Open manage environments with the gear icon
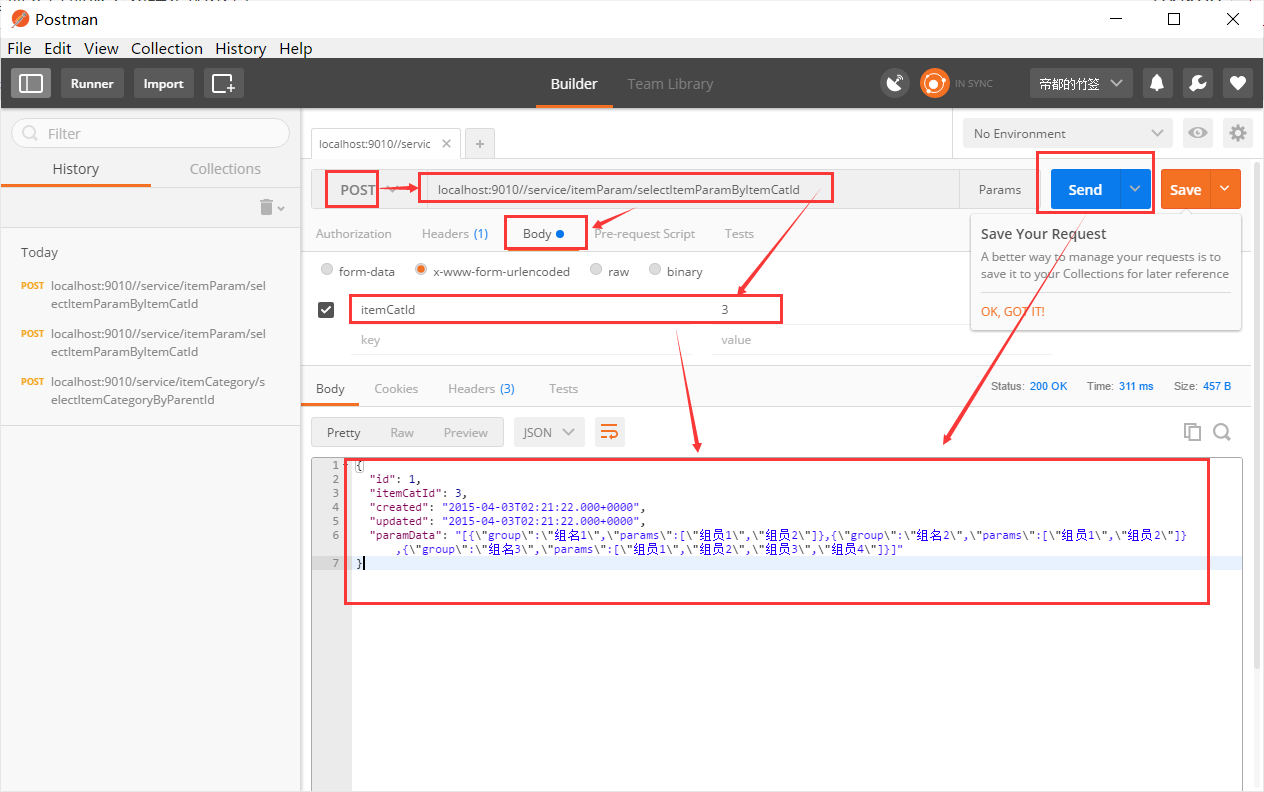The width and height of the screenshot is (1264, 792). tap(1238, 133)
